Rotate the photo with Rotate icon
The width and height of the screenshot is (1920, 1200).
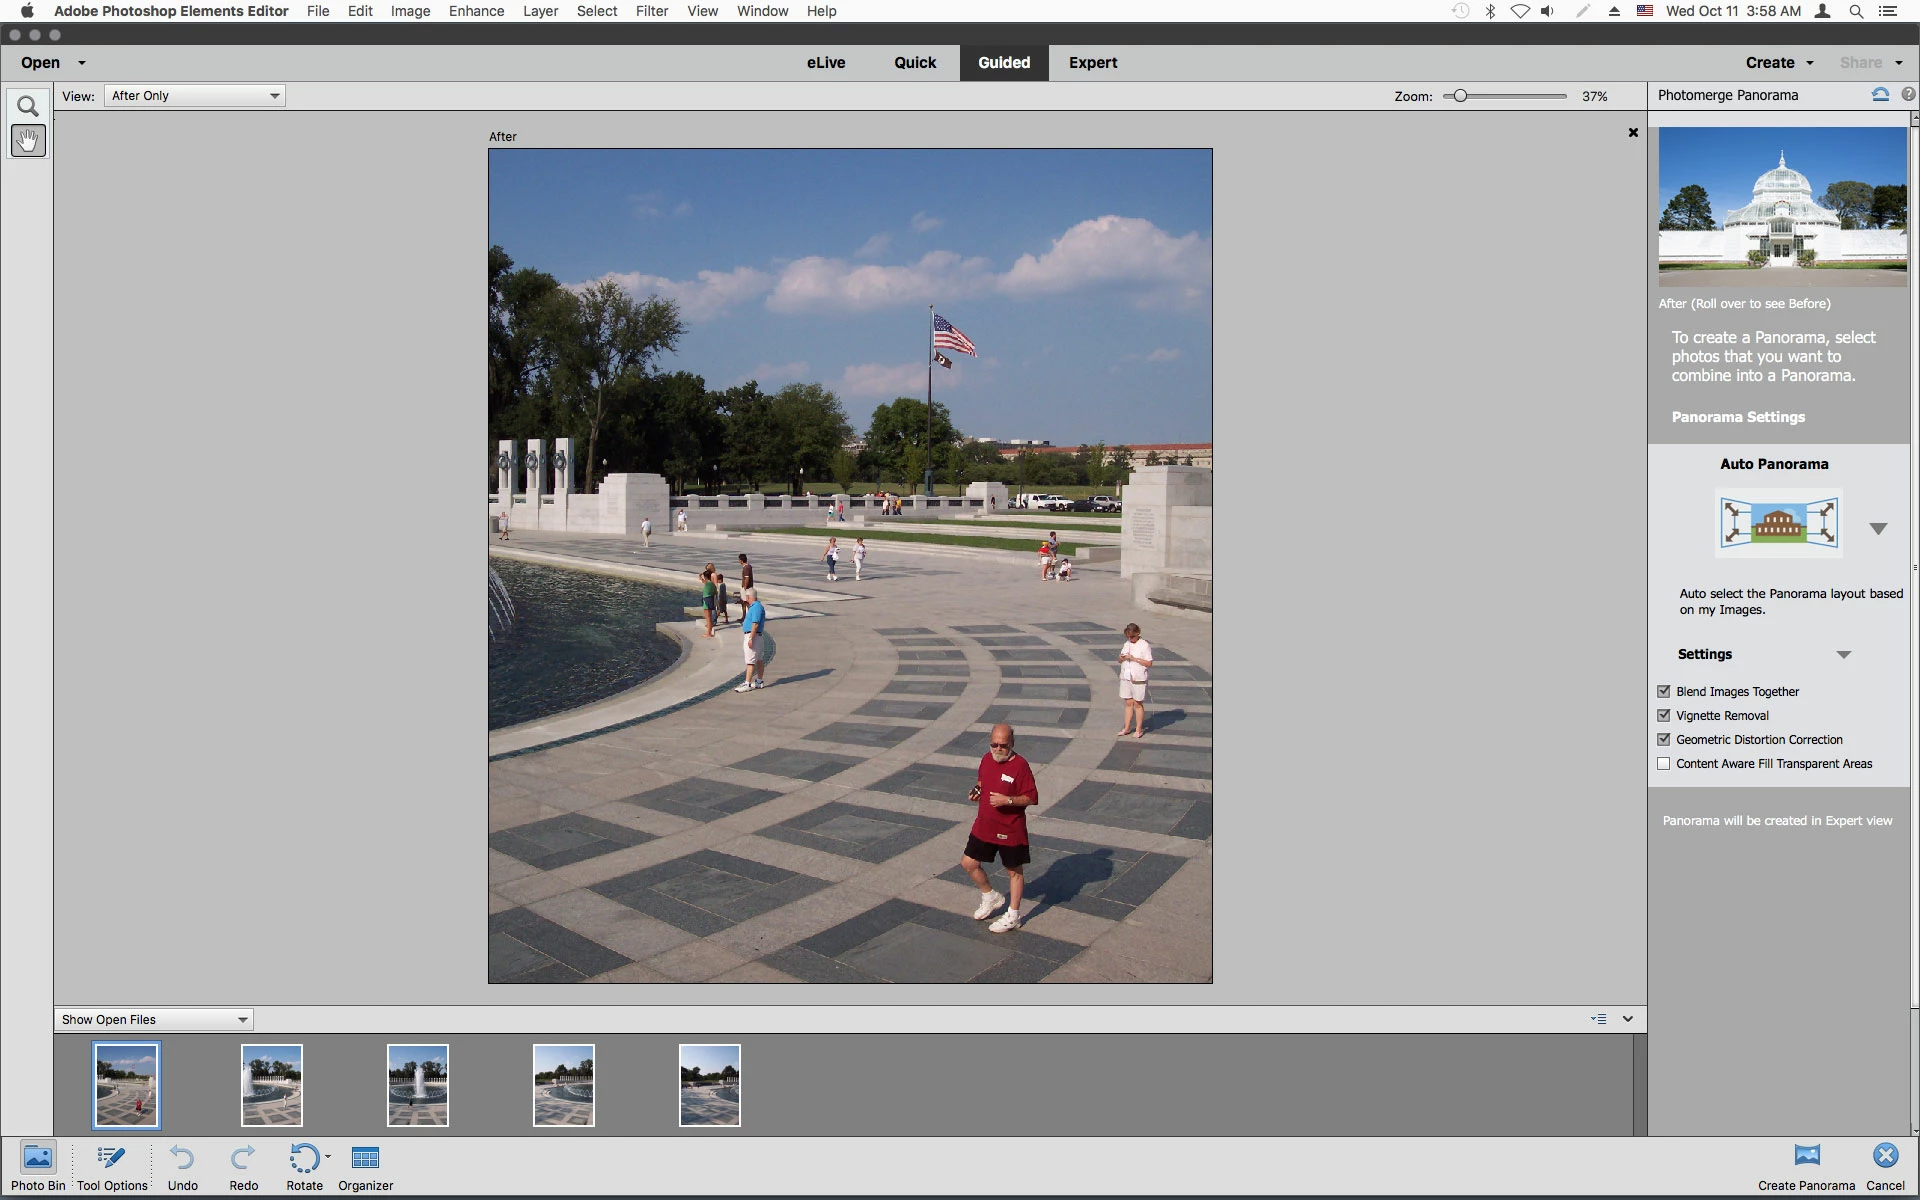(303, 1159)
